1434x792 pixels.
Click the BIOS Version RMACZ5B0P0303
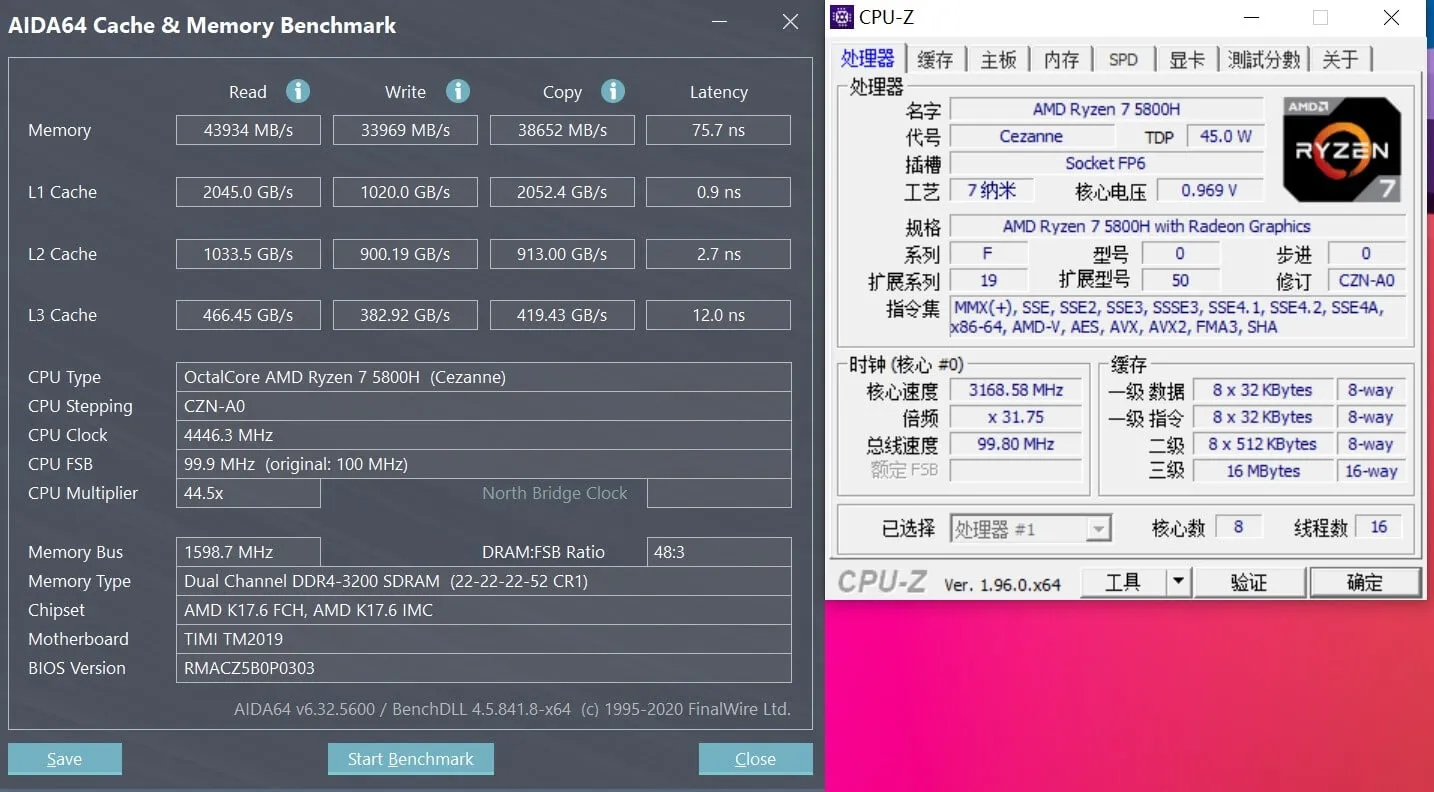point(484,668)
